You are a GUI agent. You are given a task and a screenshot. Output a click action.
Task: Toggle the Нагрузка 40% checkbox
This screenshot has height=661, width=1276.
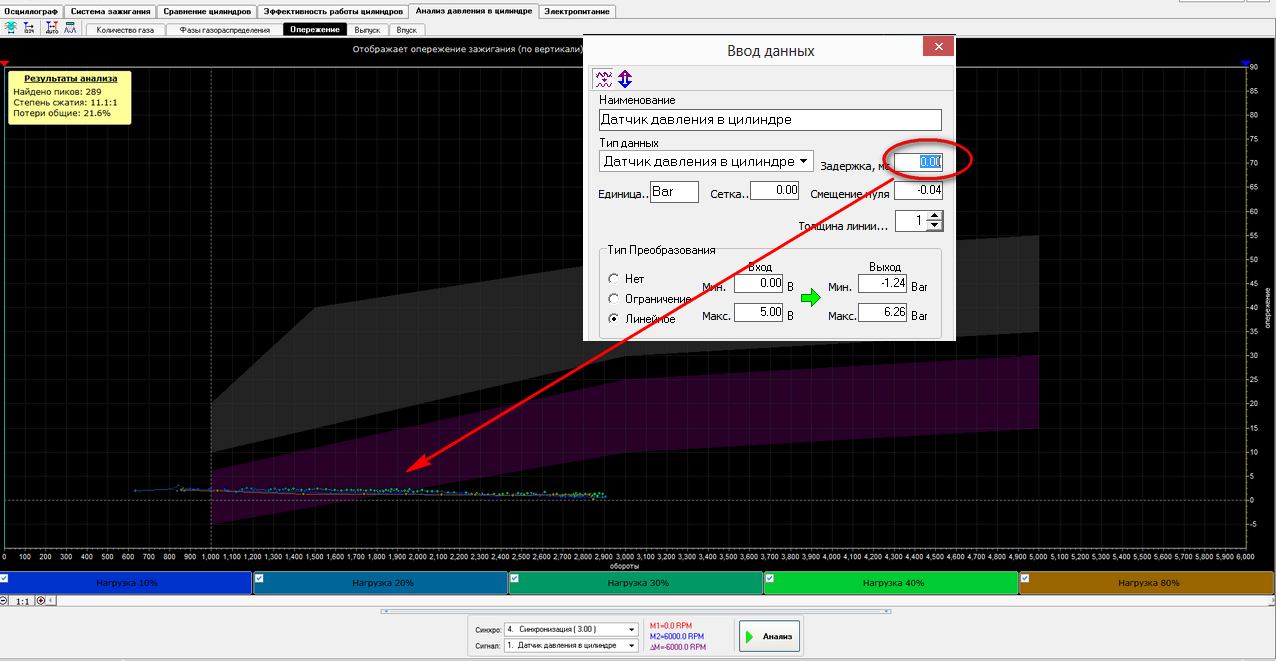point(769,577)
